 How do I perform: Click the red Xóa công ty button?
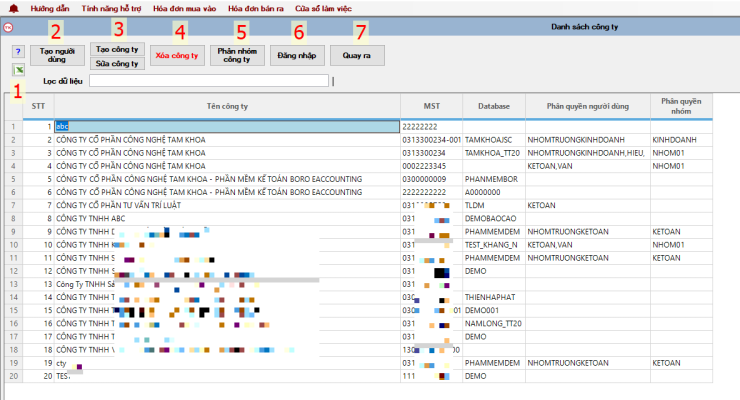[177, 55]
